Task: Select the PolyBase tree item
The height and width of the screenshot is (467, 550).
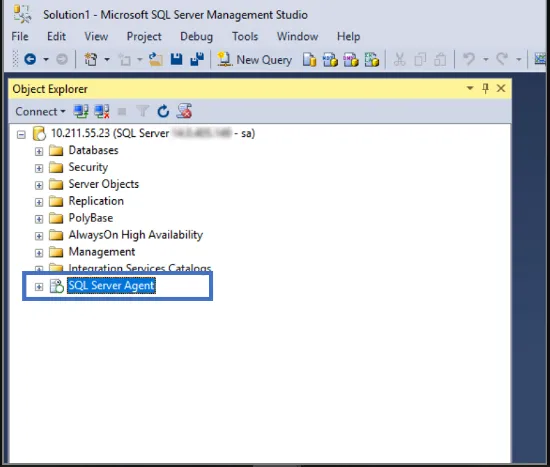Action: coord(90,218)
